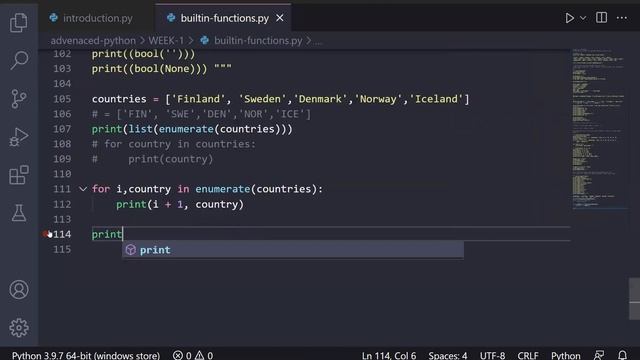Click the commented 'FIN', 'SWE' line 106
This screenshot has width=640, height=360.
tap(201, 114)
